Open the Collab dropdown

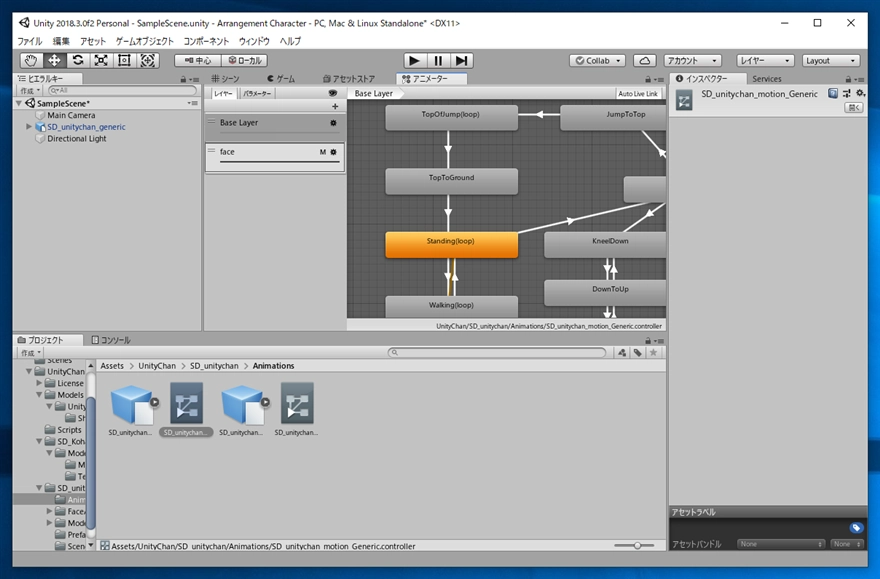click(598, 61)
